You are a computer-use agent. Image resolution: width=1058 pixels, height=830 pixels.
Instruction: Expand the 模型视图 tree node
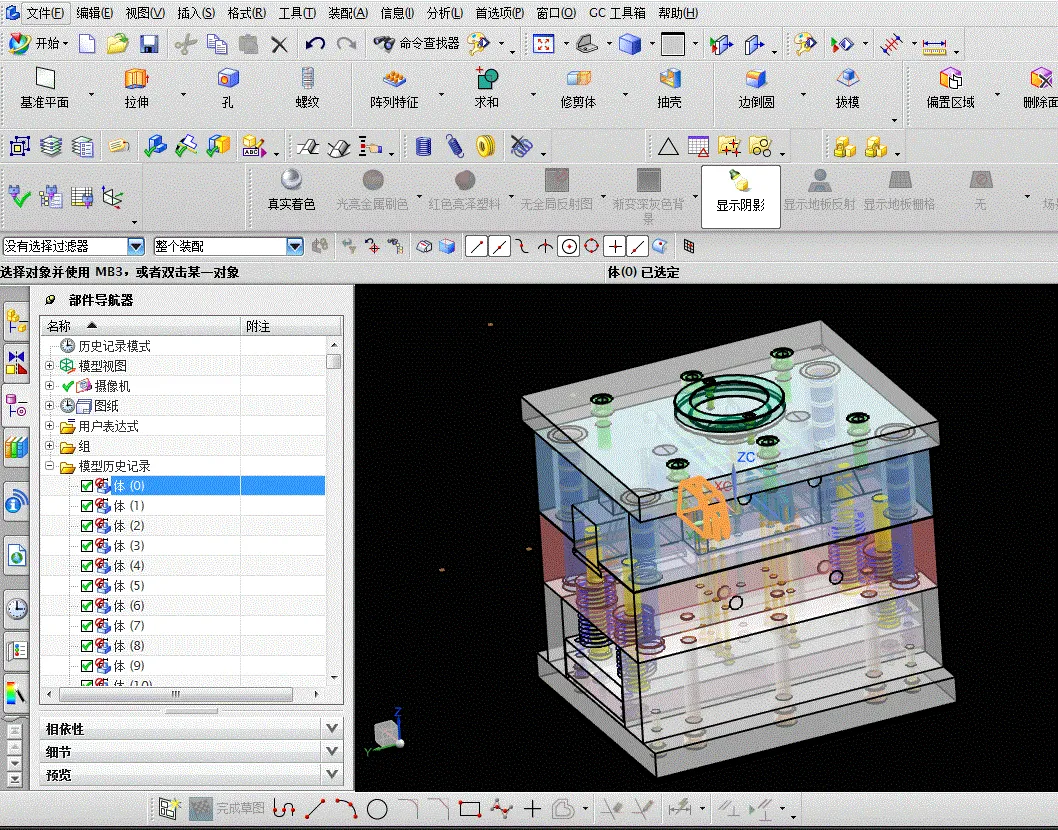[49, 366]
